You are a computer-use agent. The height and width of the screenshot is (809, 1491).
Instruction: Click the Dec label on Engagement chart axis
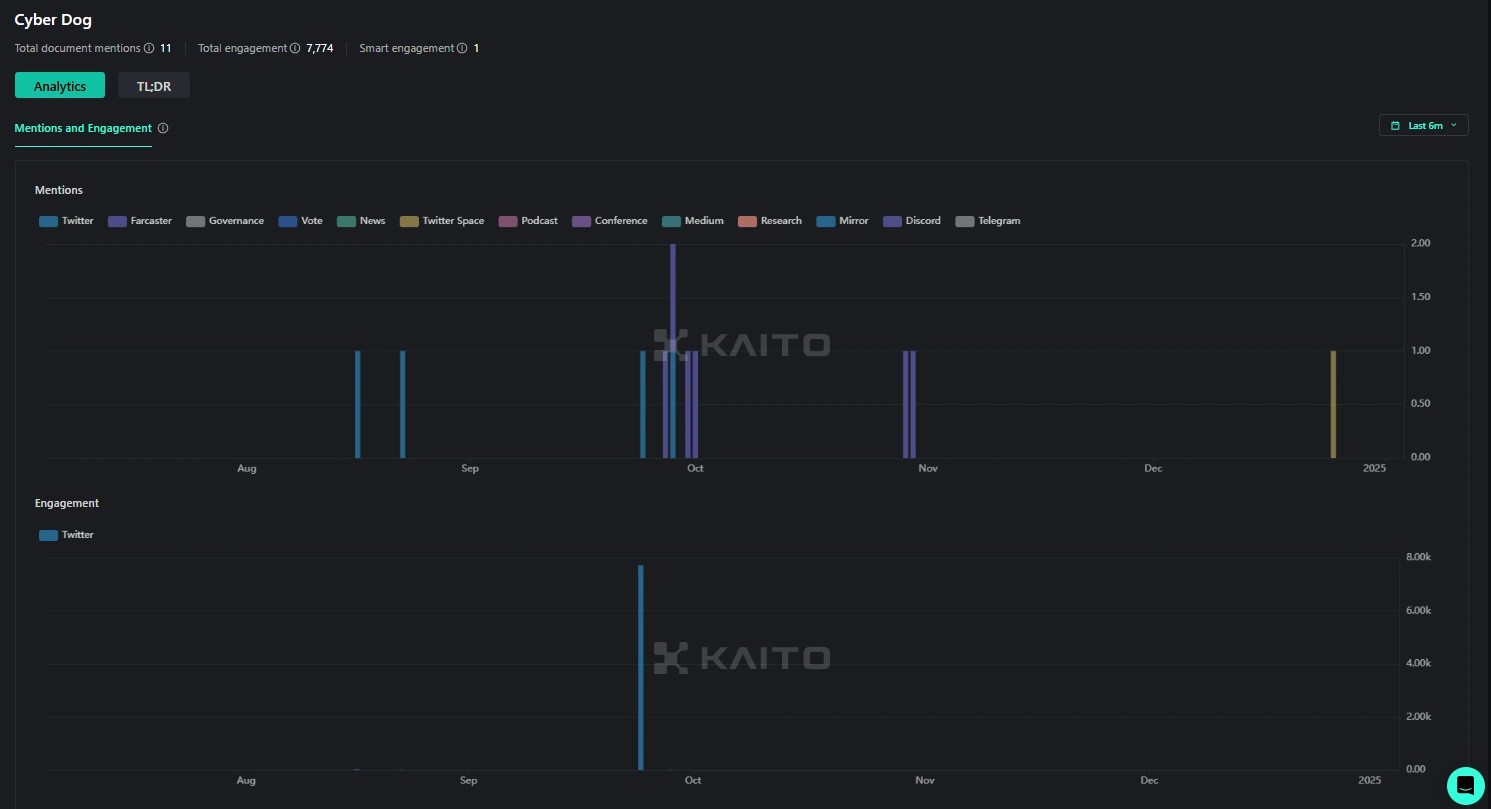(x=1149, y=780)
